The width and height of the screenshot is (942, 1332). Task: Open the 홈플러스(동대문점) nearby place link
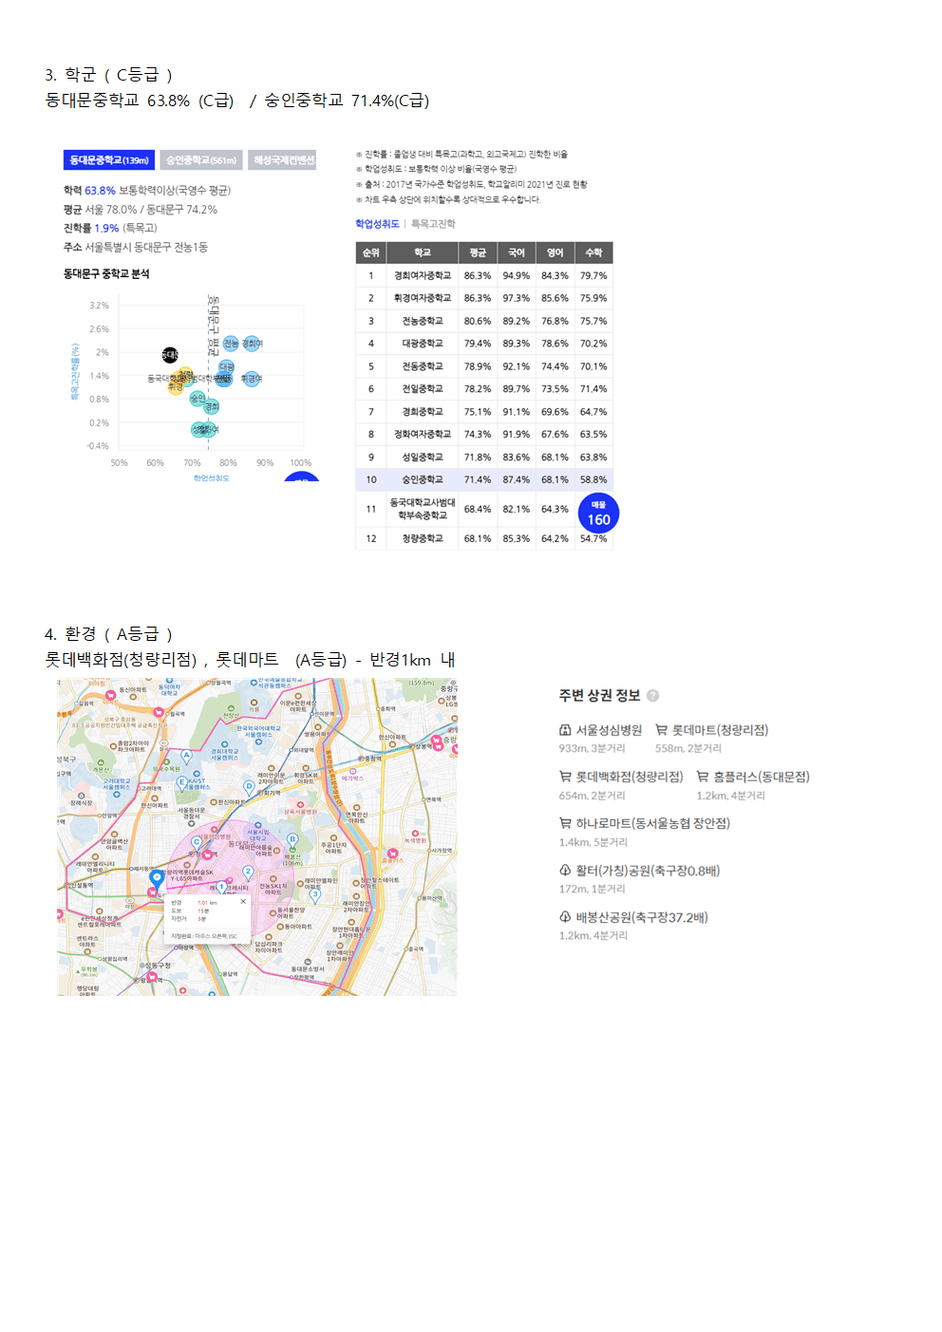coord(761,776)
